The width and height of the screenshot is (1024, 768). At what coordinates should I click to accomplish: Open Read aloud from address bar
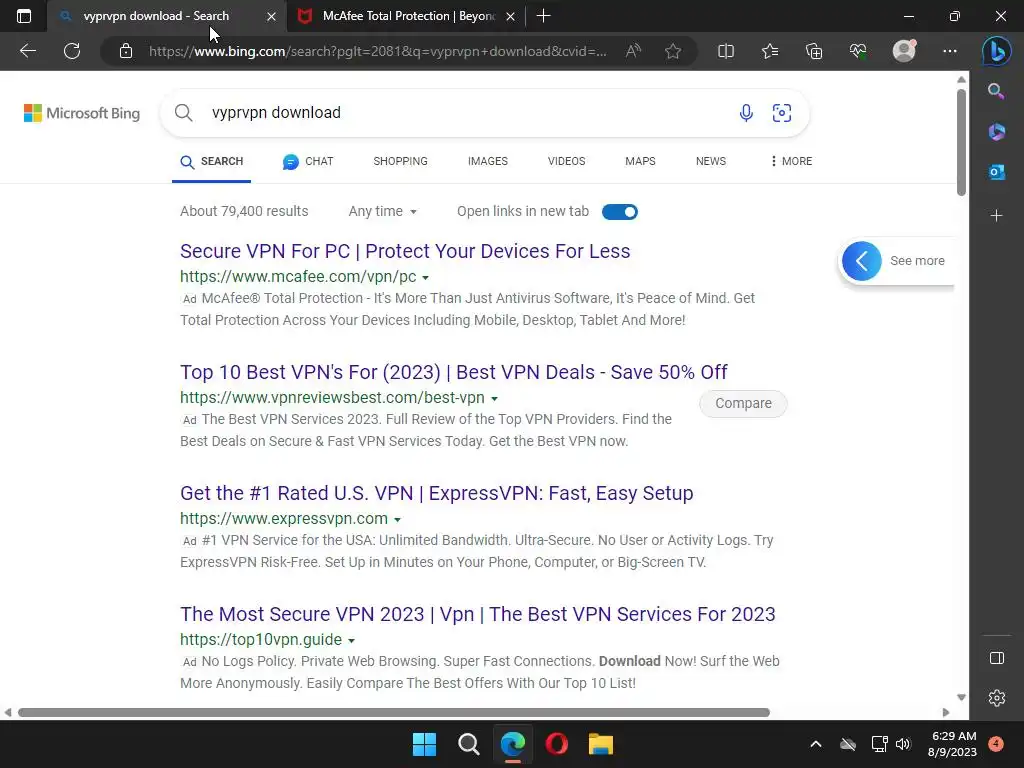coord(633,51)
